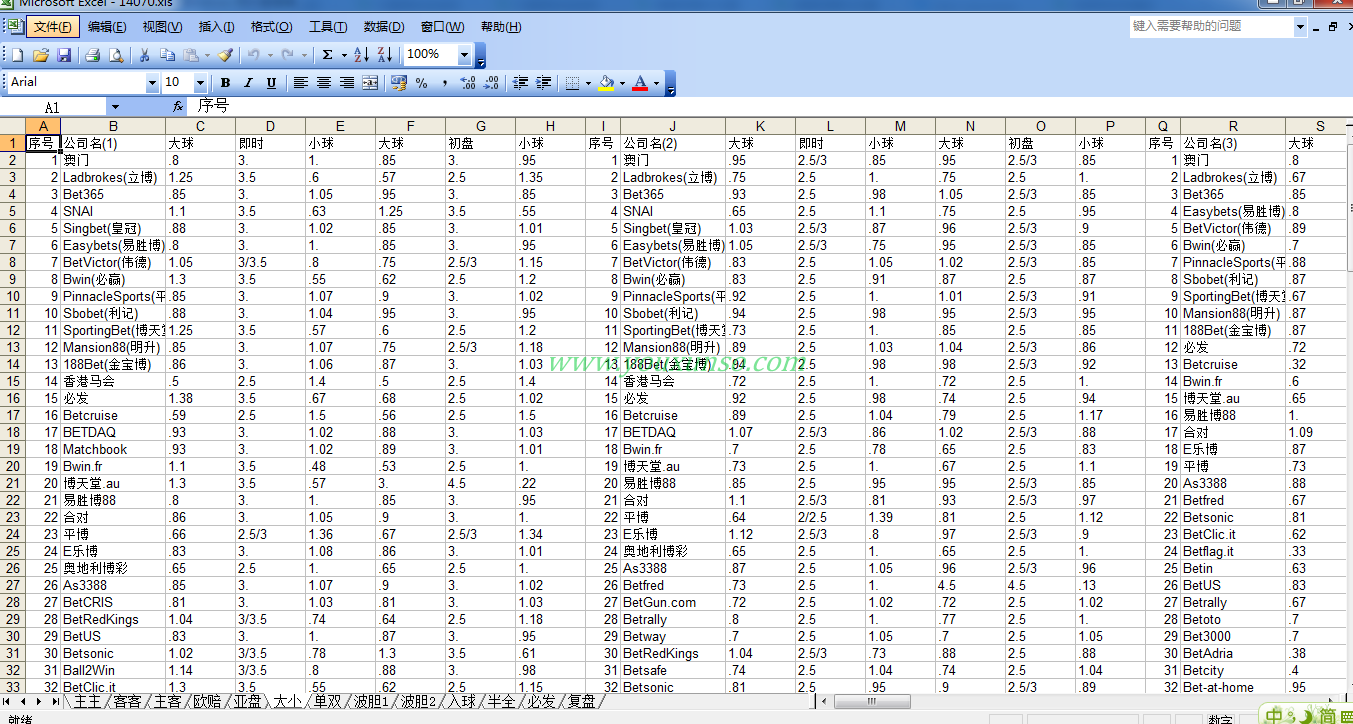Toggle Italic formatting
This screenshot has height=724, width=1353.
click(248, 83)
